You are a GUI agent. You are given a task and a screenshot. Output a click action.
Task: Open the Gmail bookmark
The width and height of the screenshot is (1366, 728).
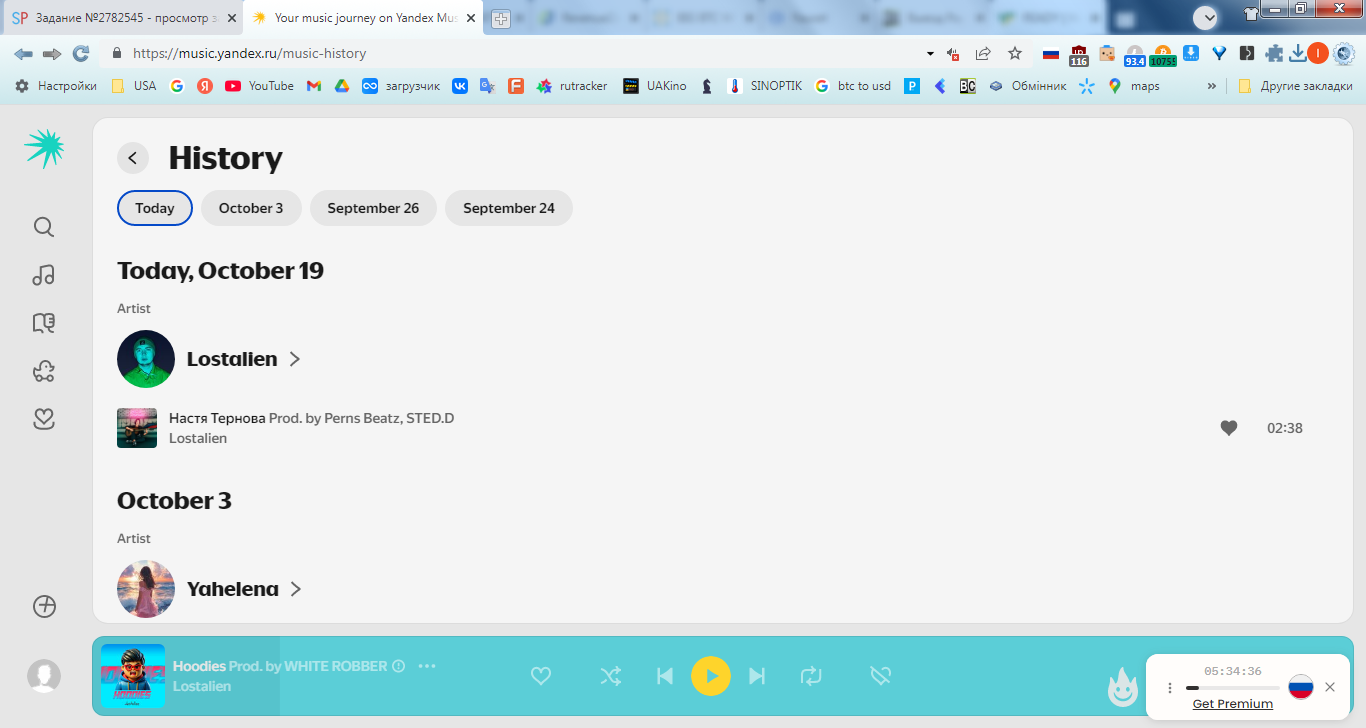tap(313, 86)
